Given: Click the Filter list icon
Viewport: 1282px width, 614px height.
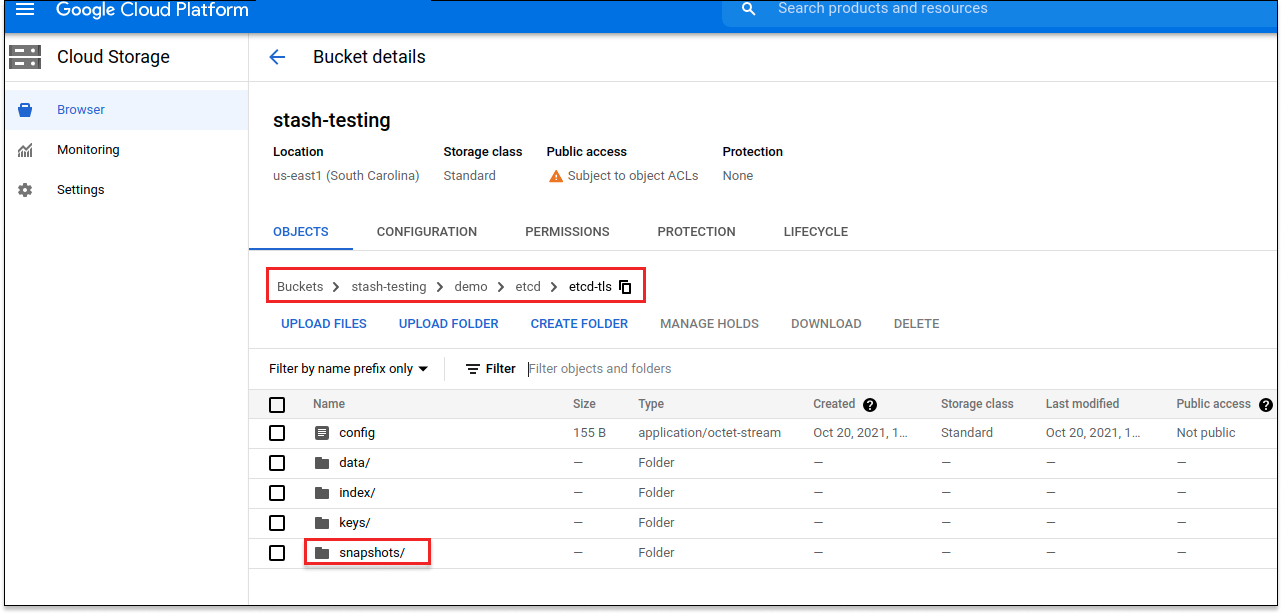Looking at the screenshot, I should click(473, 369).
